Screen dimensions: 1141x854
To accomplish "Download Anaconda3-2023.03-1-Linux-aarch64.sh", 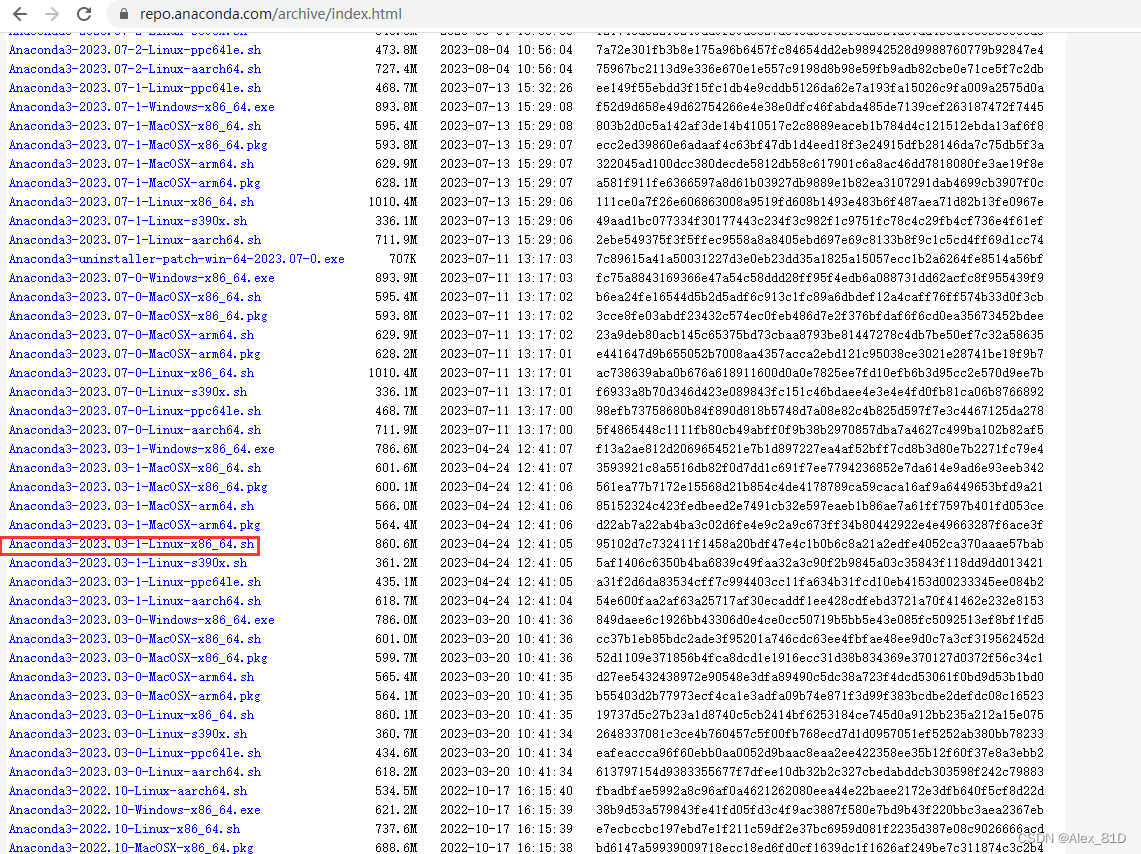I will pos(135,601).
